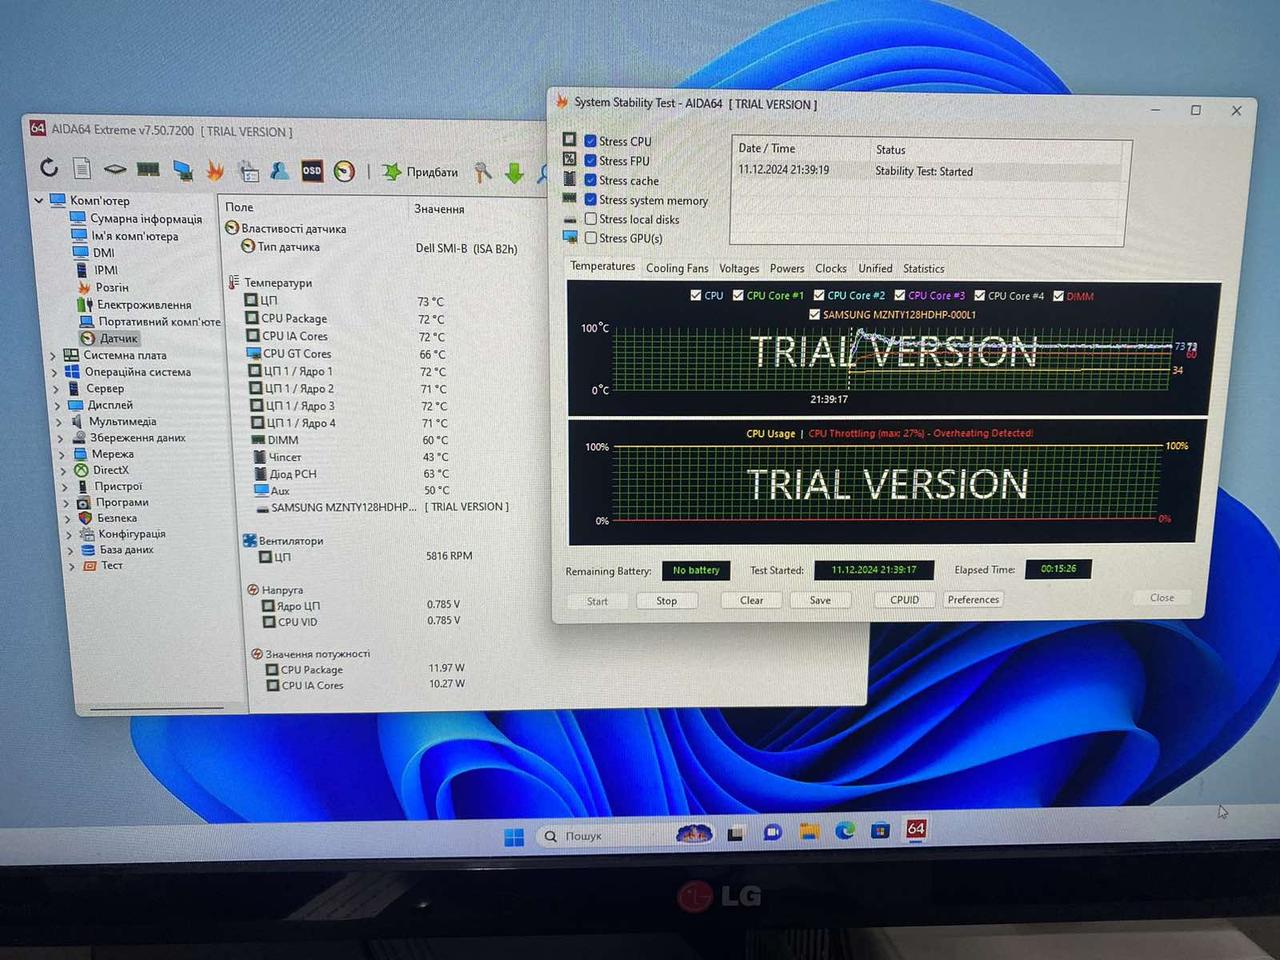
Task: Expand the Мультимедіа tree node
Action: (59, 422)
